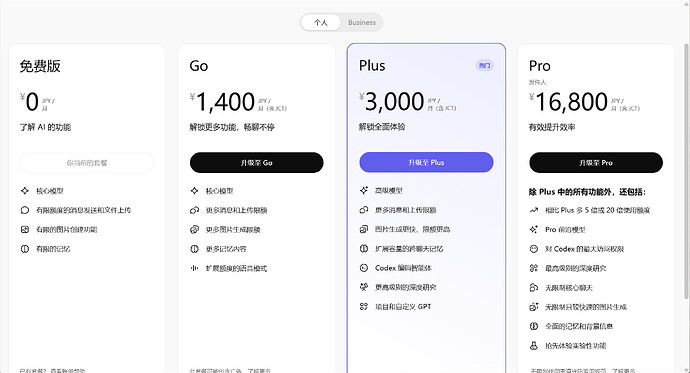Click memory icon beside 扩展容量的跨聊天记忆

[364, 249]
